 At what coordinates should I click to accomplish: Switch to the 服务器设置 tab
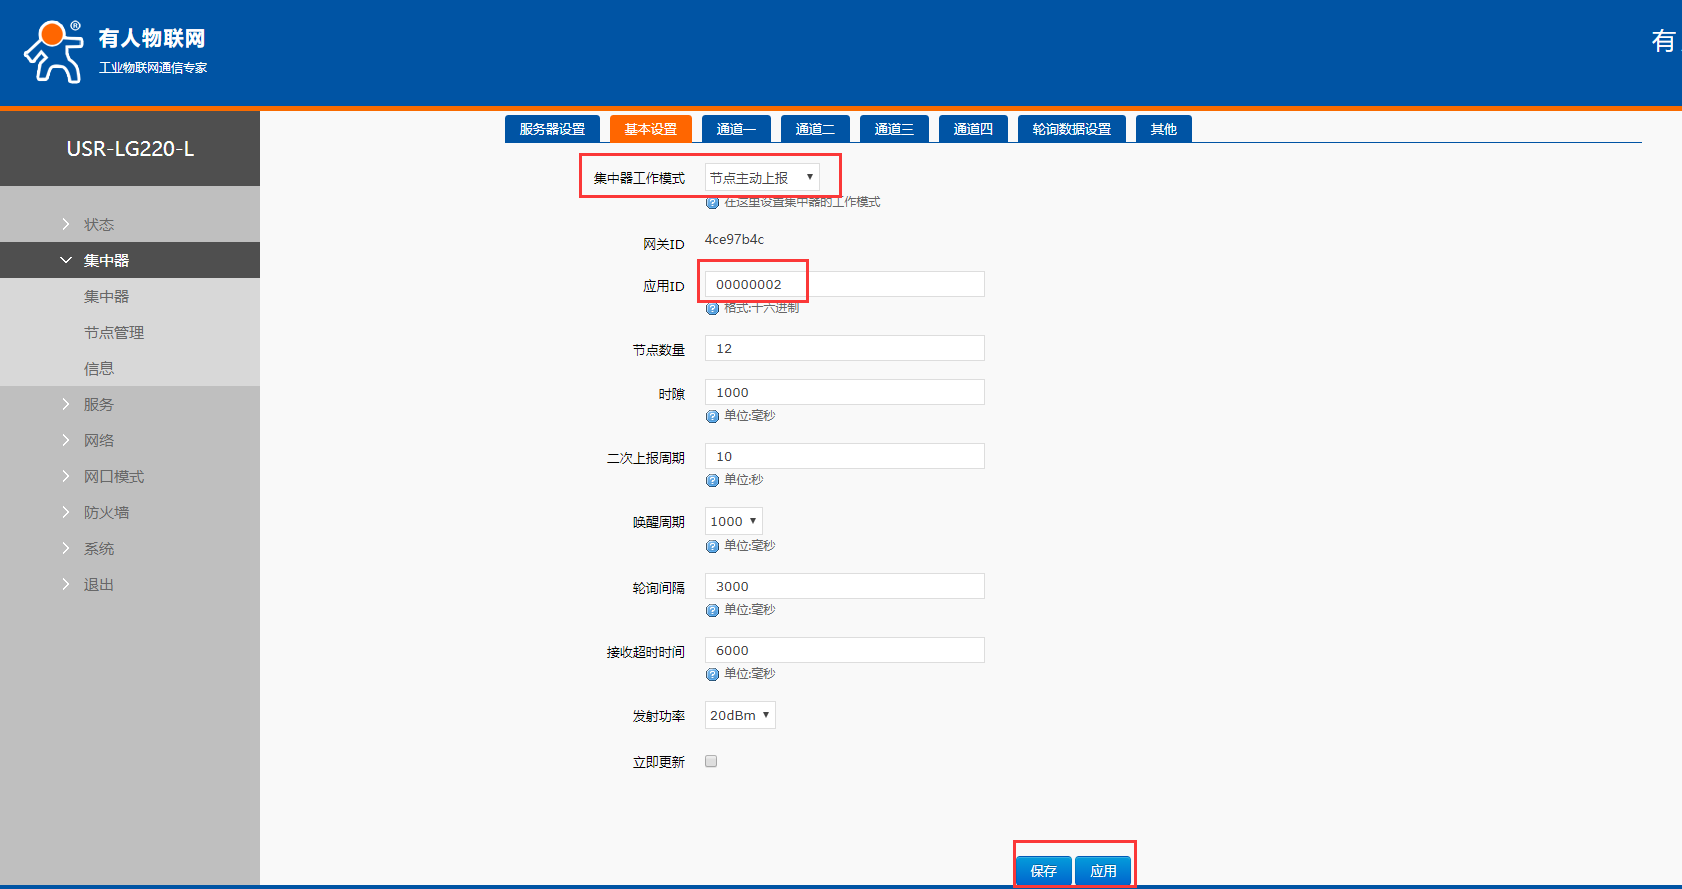pyautogui.click(x=552, y=129)
